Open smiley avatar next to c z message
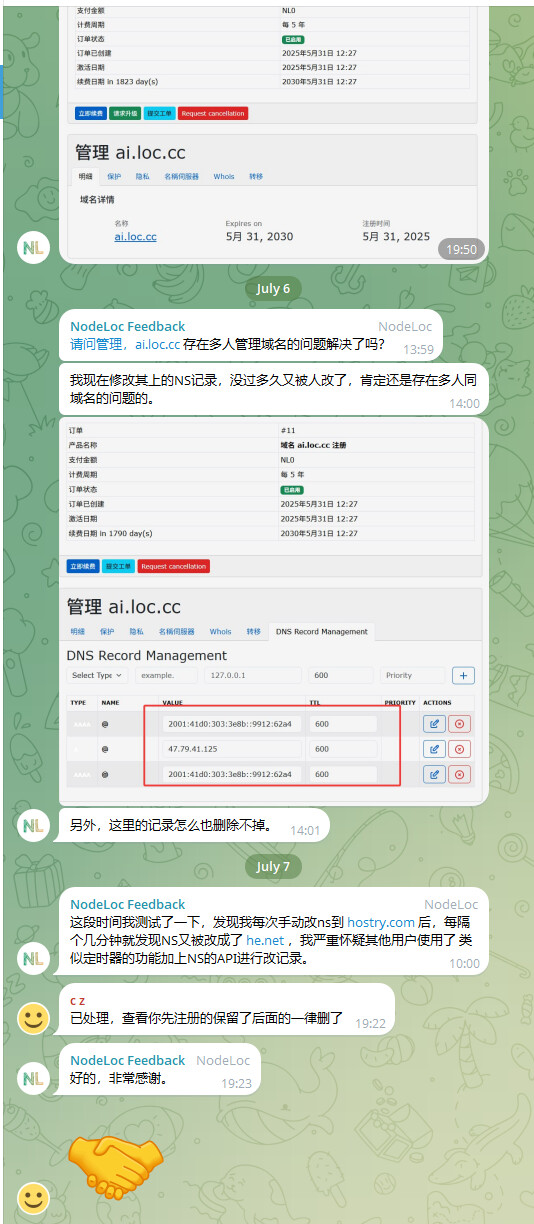This screenshot has height=1224, width=534. coord(35,1019)
